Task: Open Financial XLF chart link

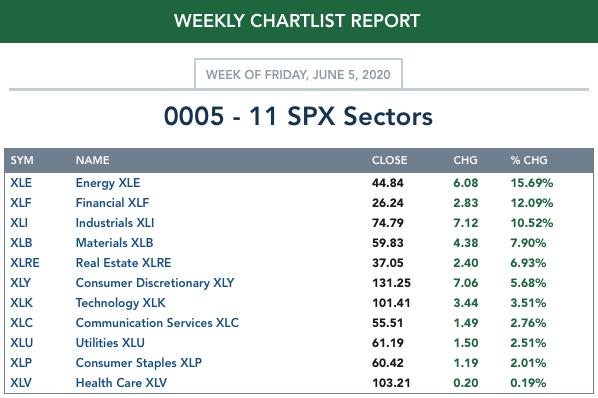Action: coord(113,203)
